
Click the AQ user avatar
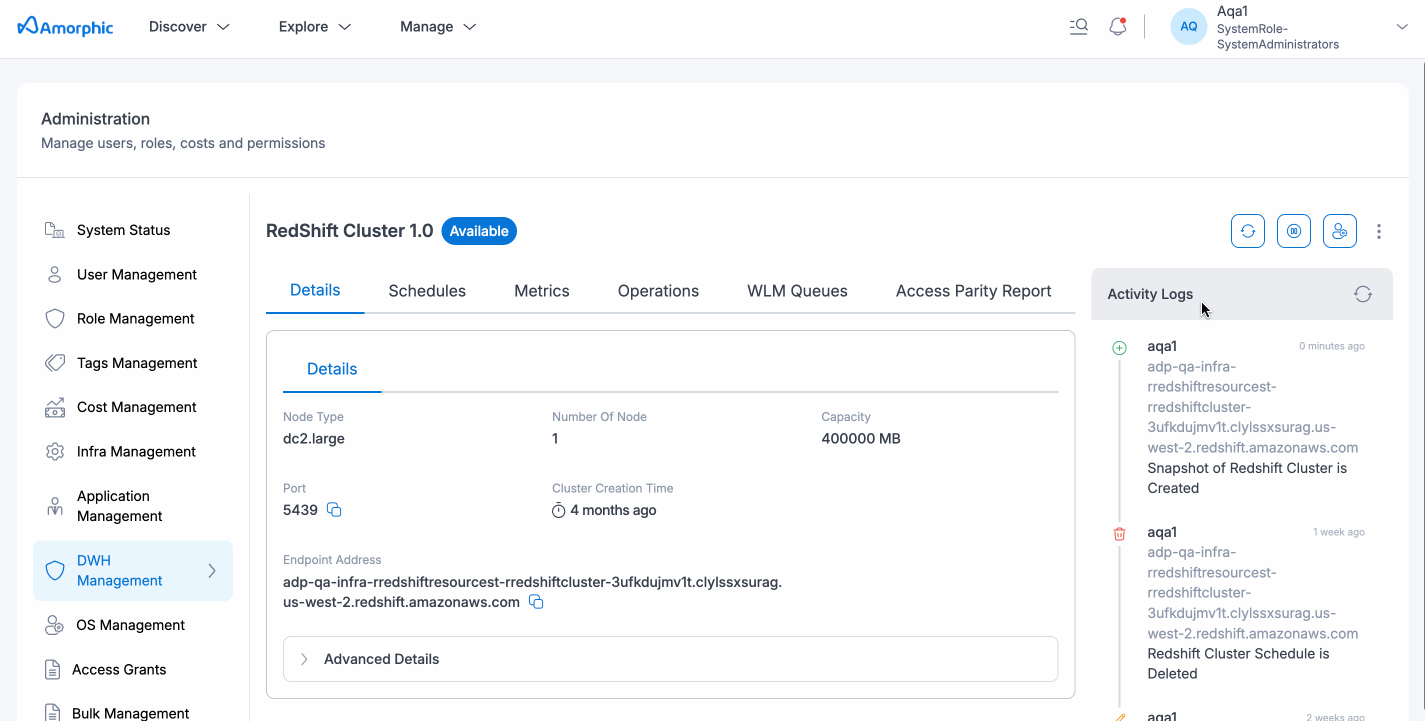click(x=1189, y=27)
